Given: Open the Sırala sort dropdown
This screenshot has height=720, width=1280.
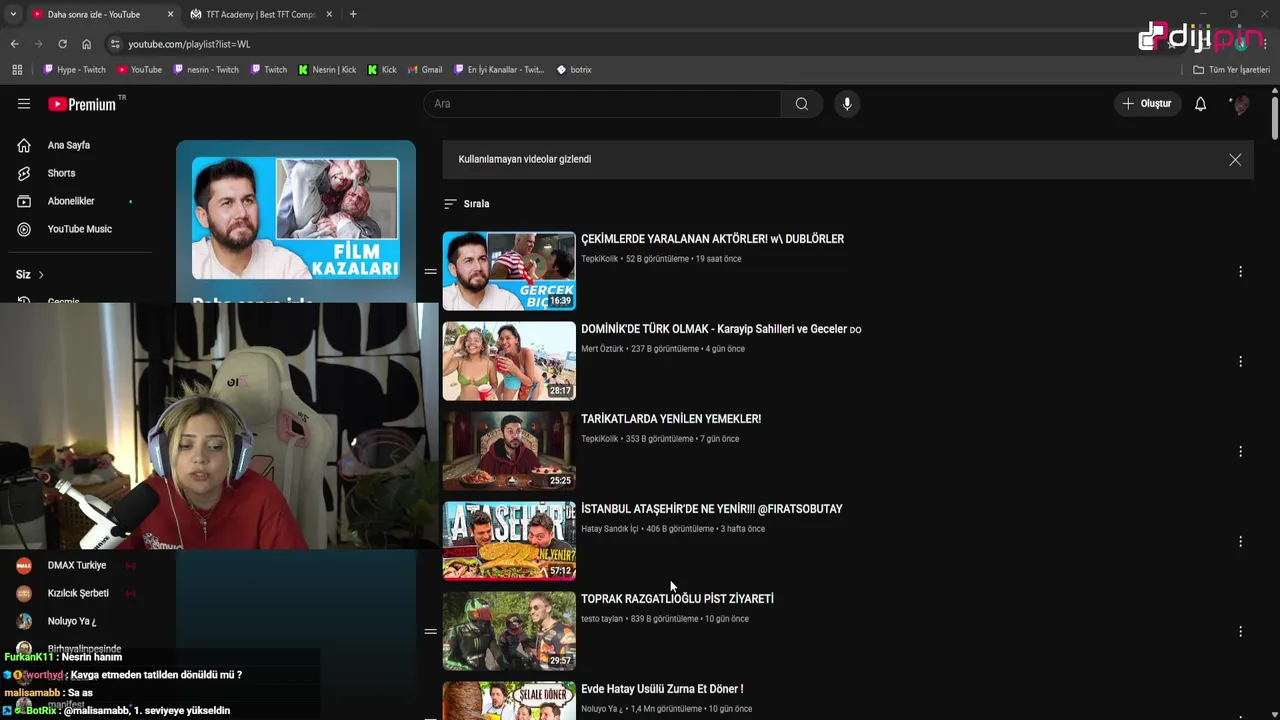Looking at the screenshot, I should click(x=467, y=204).
